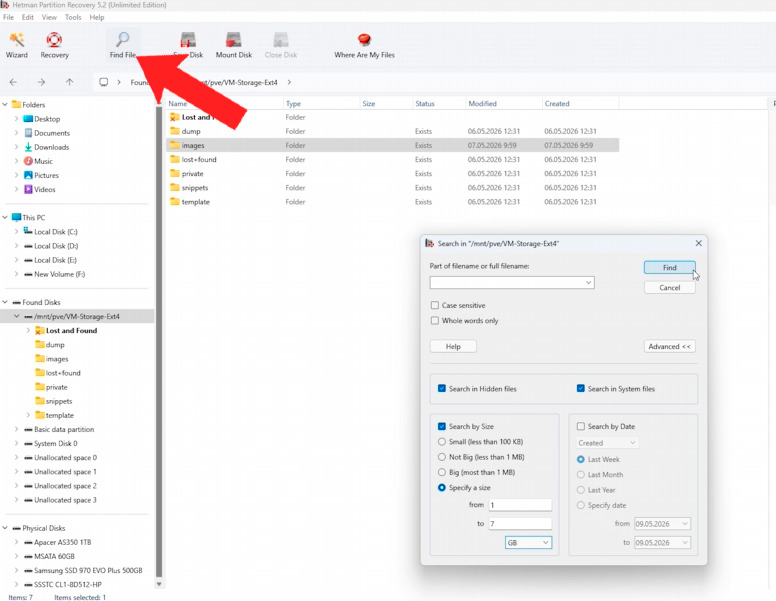Click the Recovery lifebuoy icon
Viewport: 776px width, 601px height.
click(x=54, y=40)
